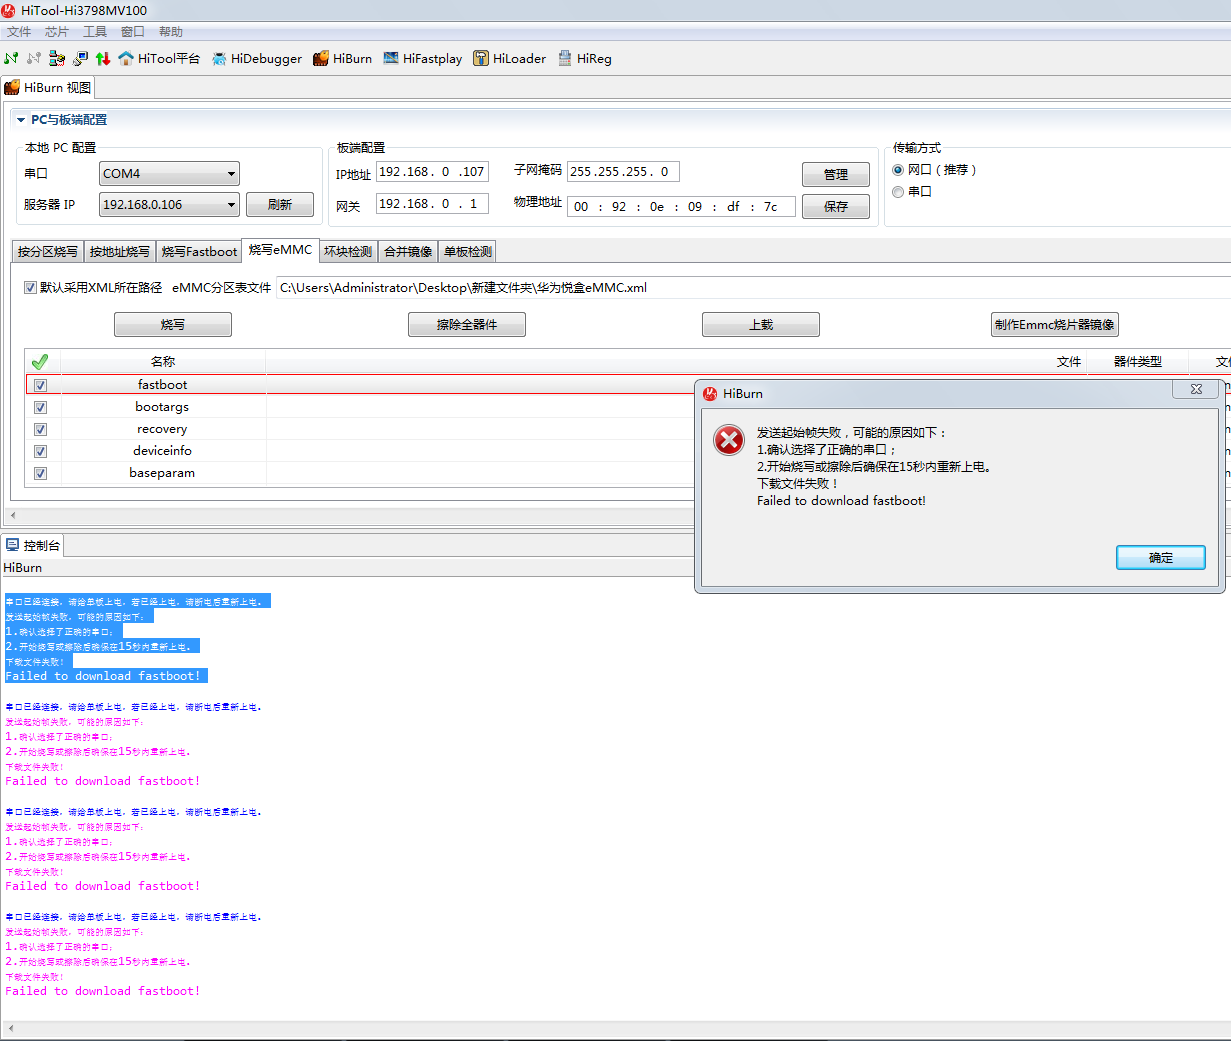The height and width of the screenshot is (1041, 1231).
Task: Click the 网关 gateway input field
Action: (x=432, y=204)
